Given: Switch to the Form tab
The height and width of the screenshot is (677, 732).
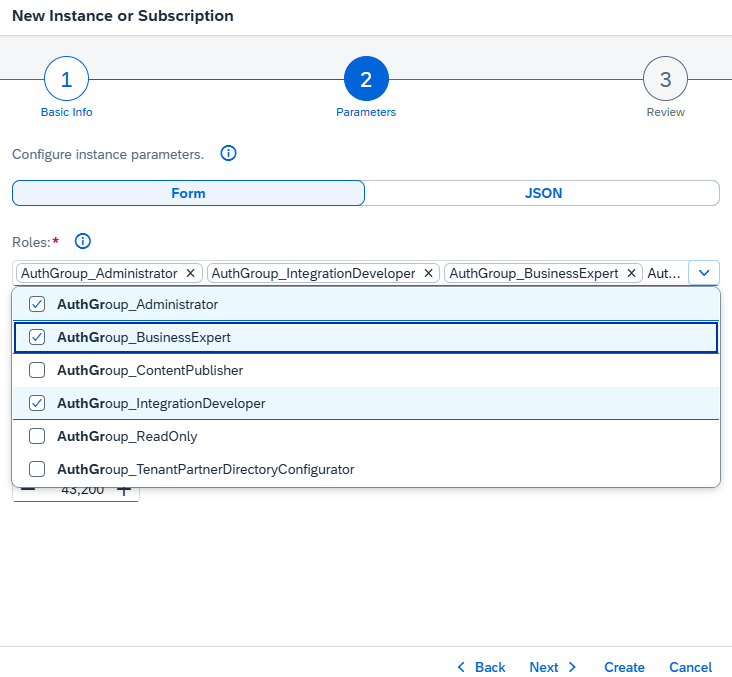Looking at the screenshot, I should coord(188,193).
